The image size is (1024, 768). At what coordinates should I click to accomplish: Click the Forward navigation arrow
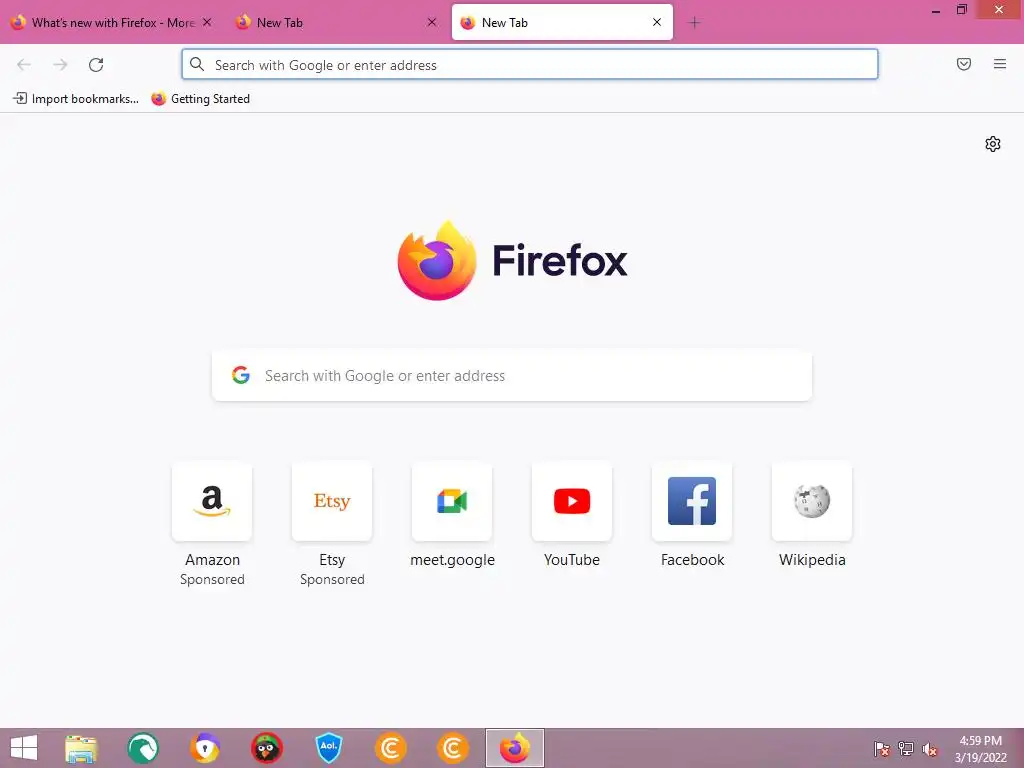[x=60, y=65]
